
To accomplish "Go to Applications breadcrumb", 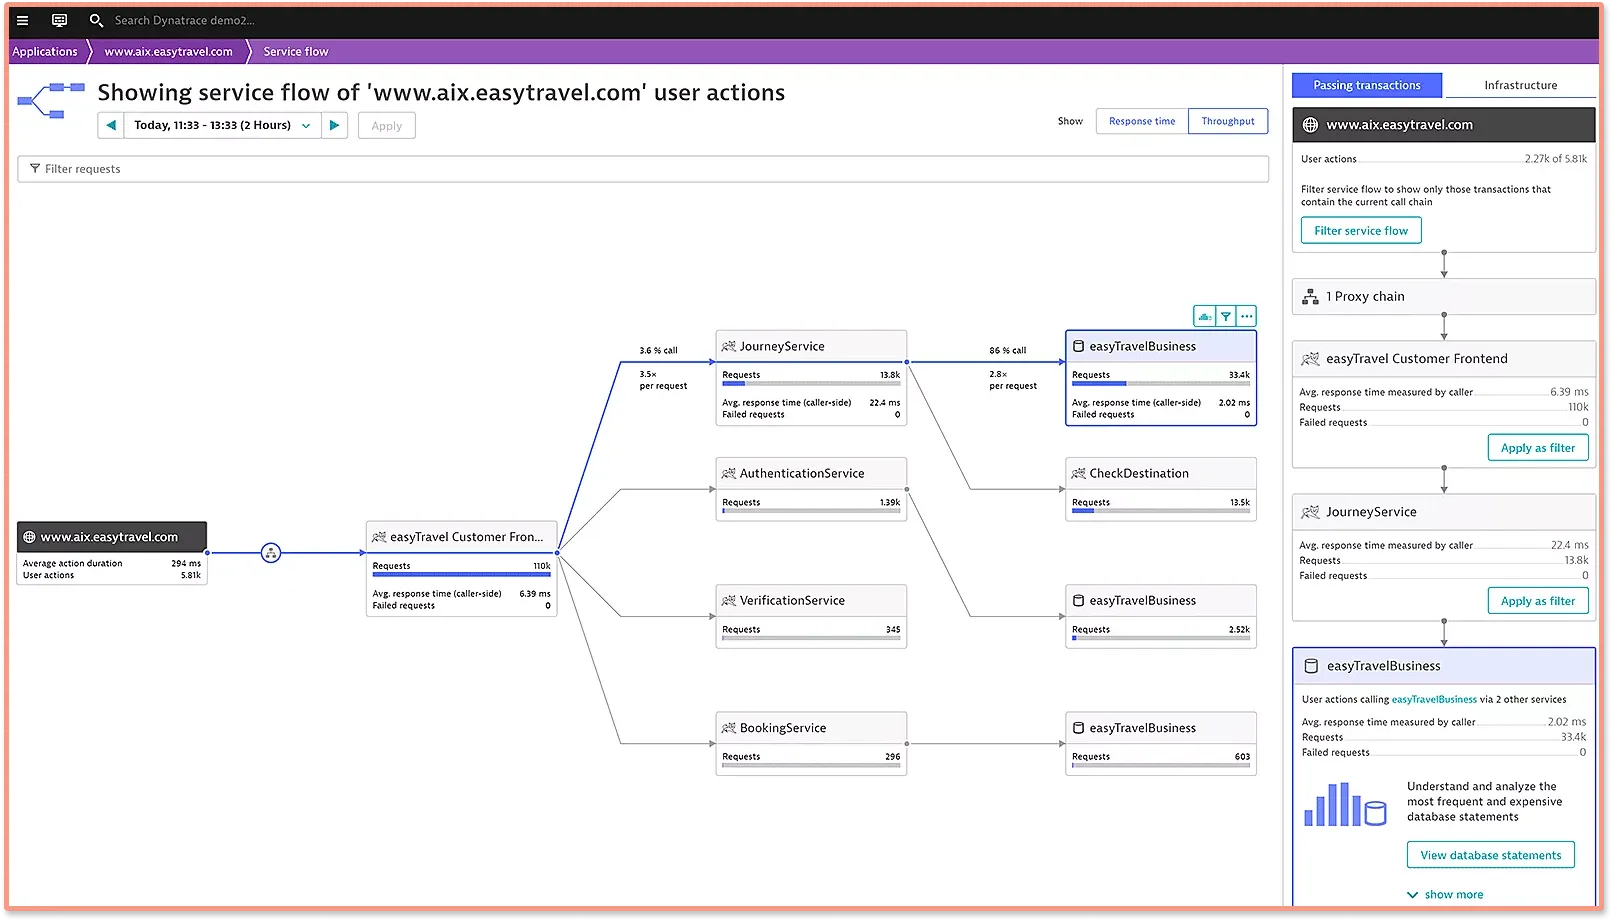I will (45, 51).
